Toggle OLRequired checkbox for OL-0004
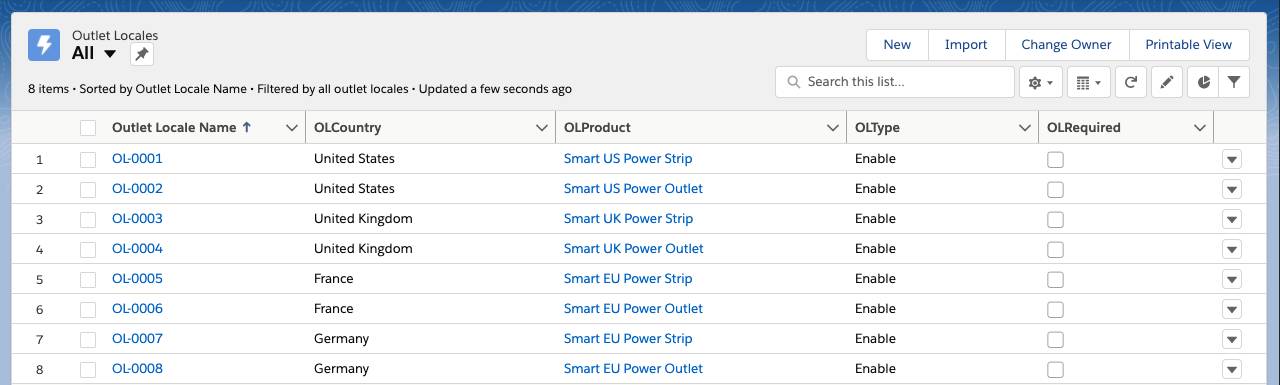The width and height of the screenshot is (1280, 385). point(1055,249)
